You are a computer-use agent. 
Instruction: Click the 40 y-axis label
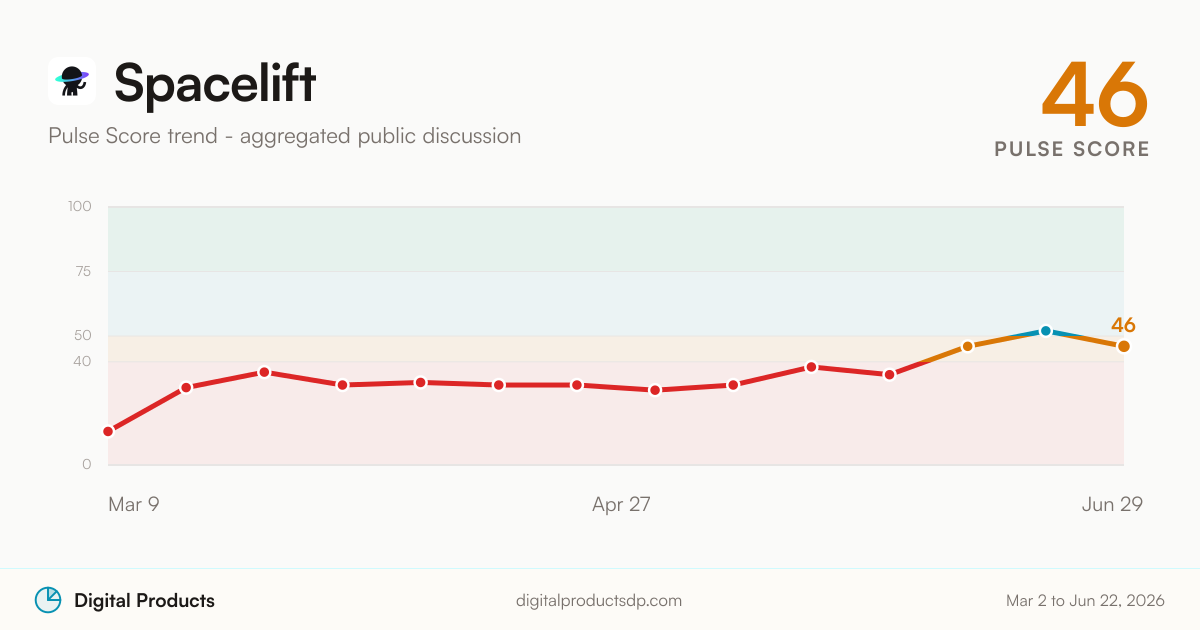point(82,361)
